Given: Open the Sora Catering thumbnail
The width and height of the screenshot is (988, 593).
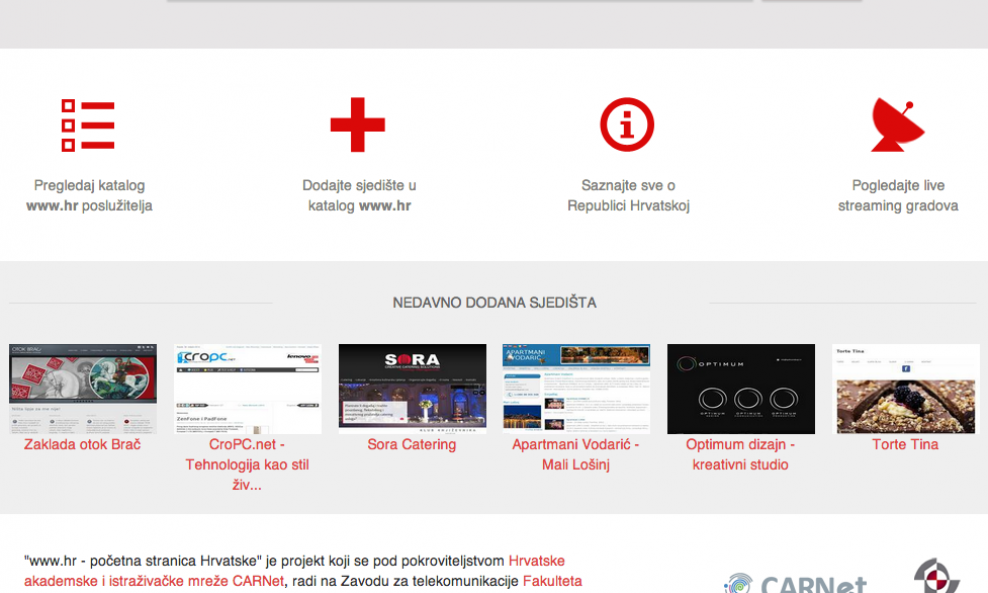Looking at the screenshot, I should [412, 389].
